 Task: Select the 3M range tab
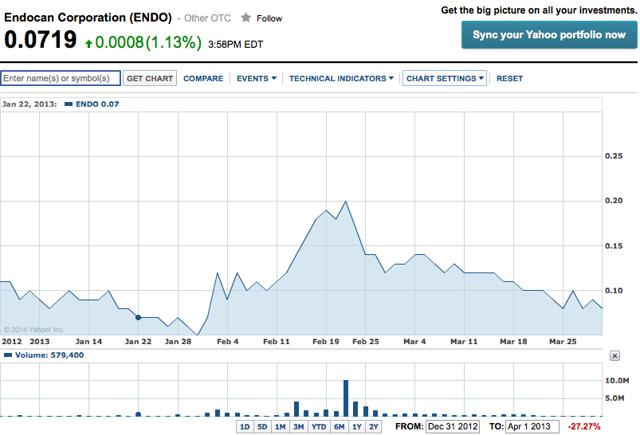coord(298,427)
